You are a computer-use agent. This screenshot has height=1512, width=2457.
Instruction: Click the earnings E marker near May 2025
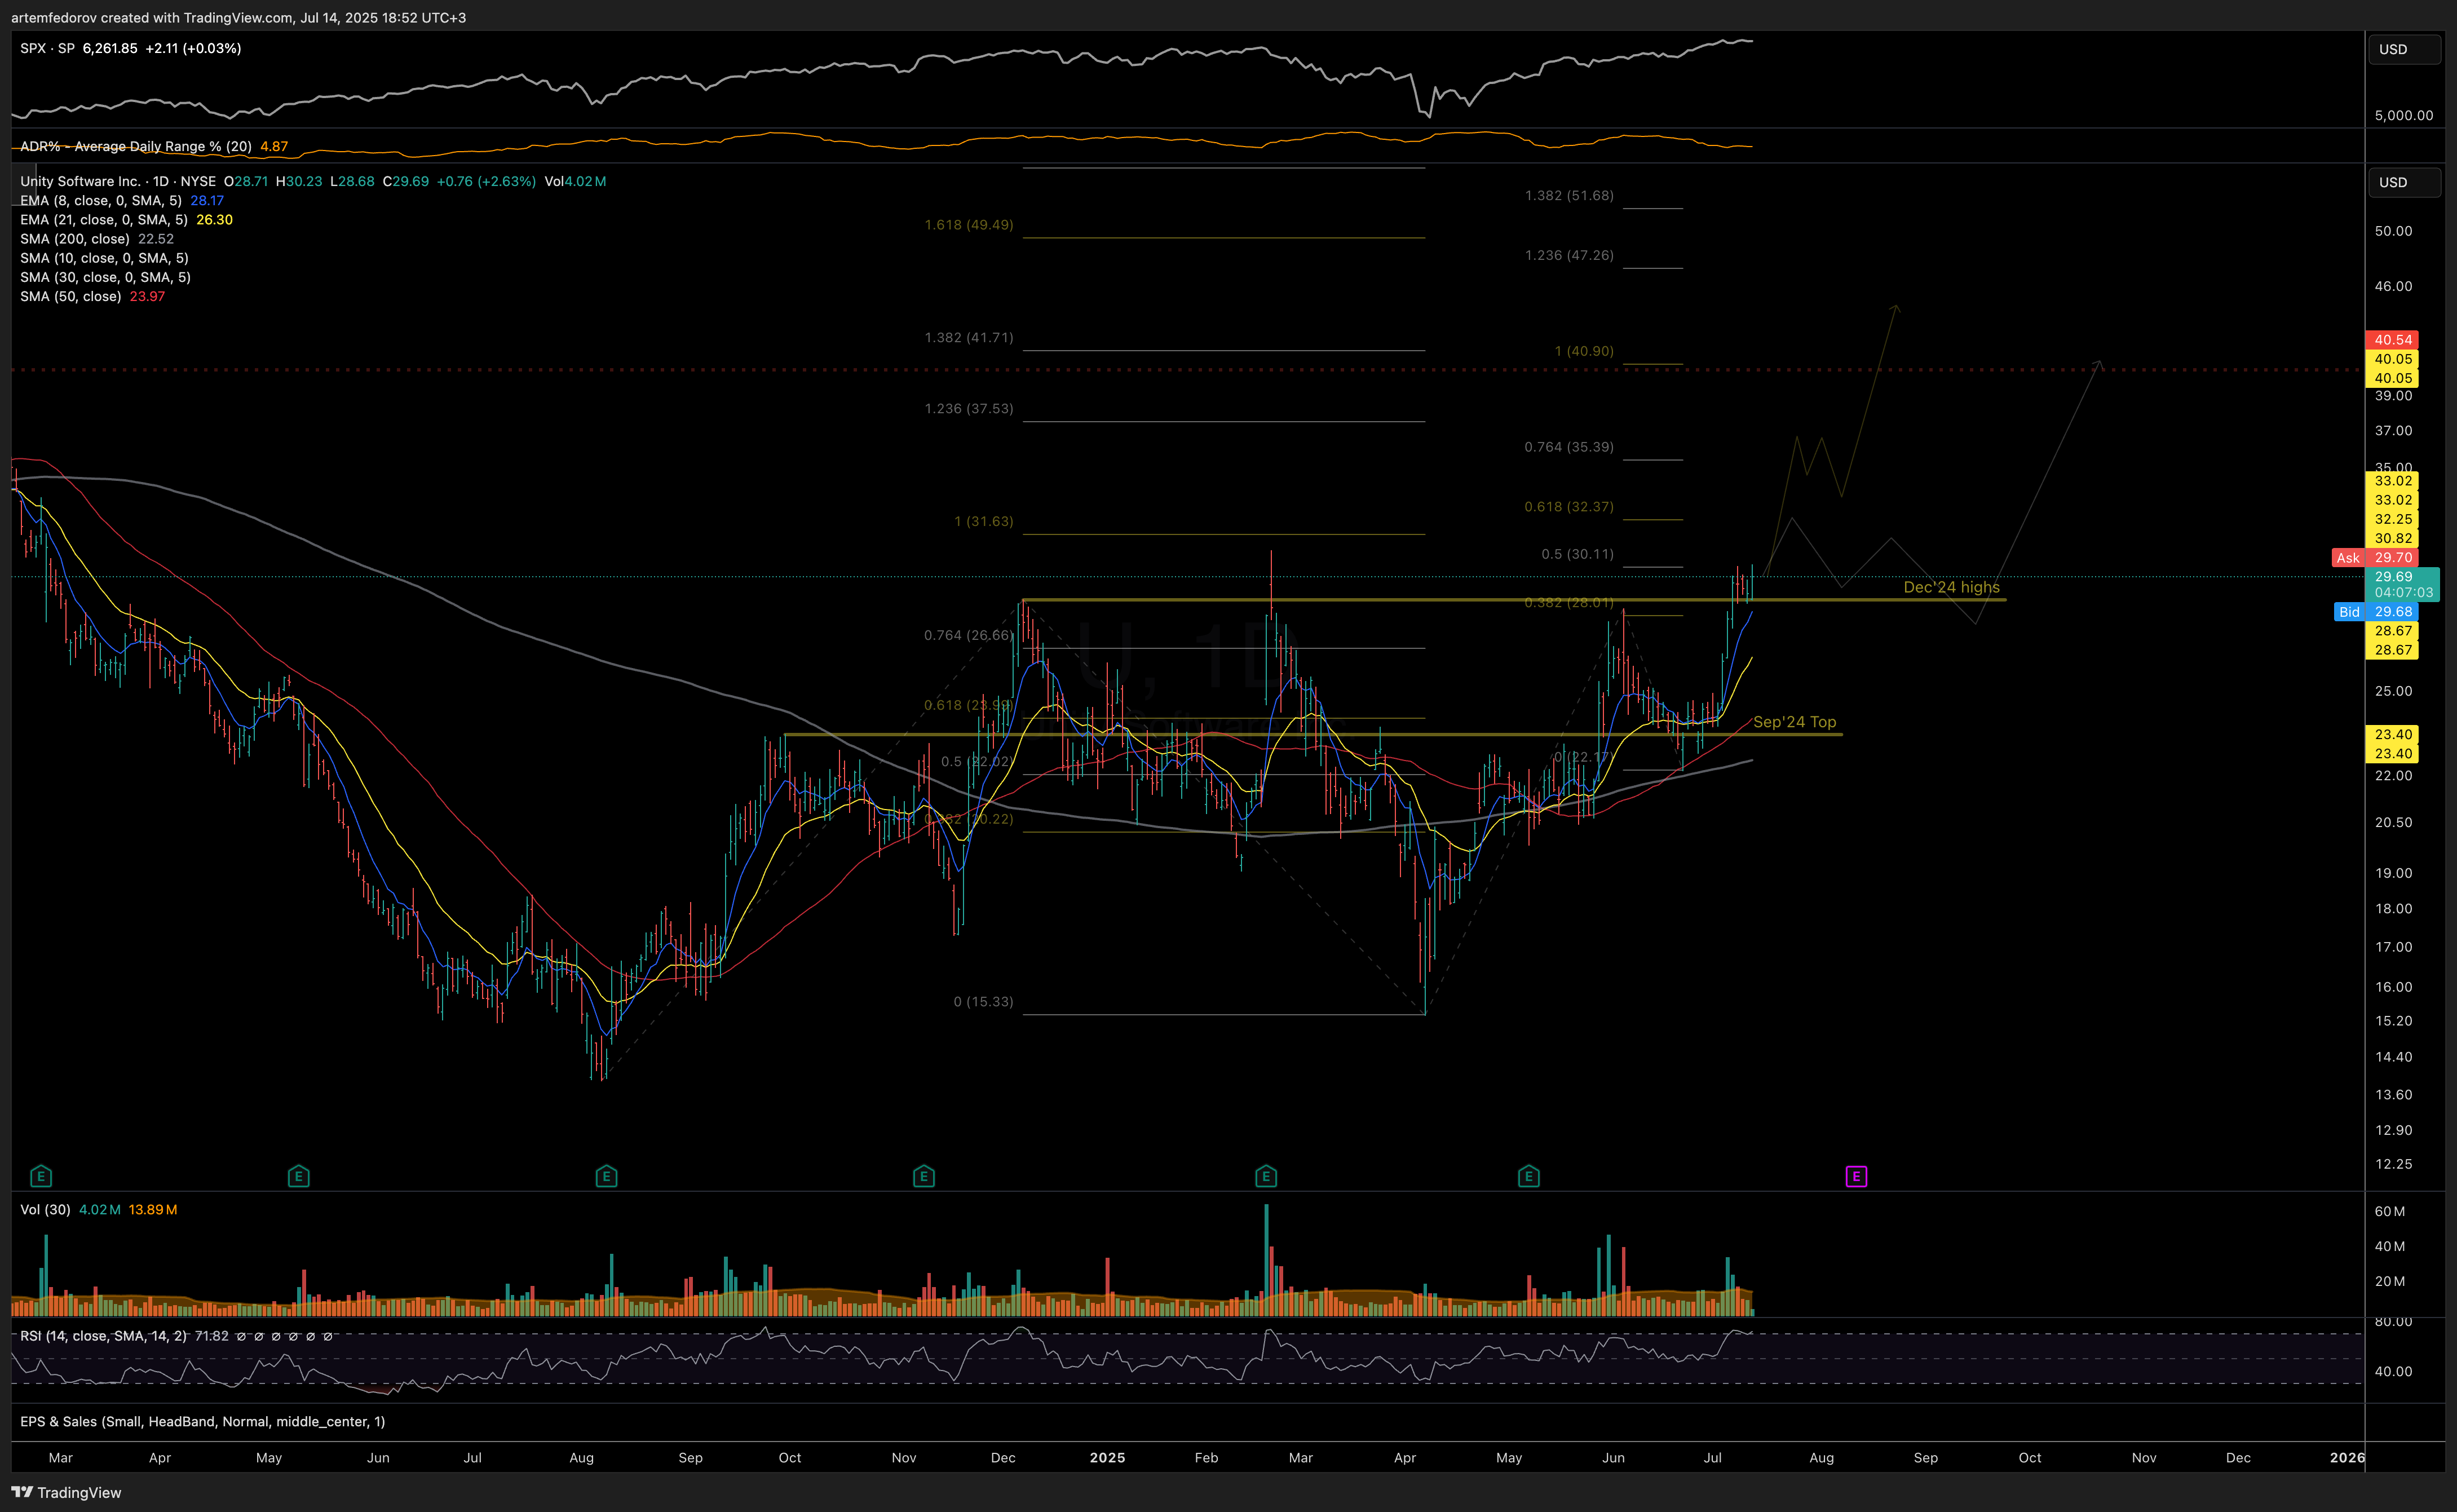click(1528, 1176)
